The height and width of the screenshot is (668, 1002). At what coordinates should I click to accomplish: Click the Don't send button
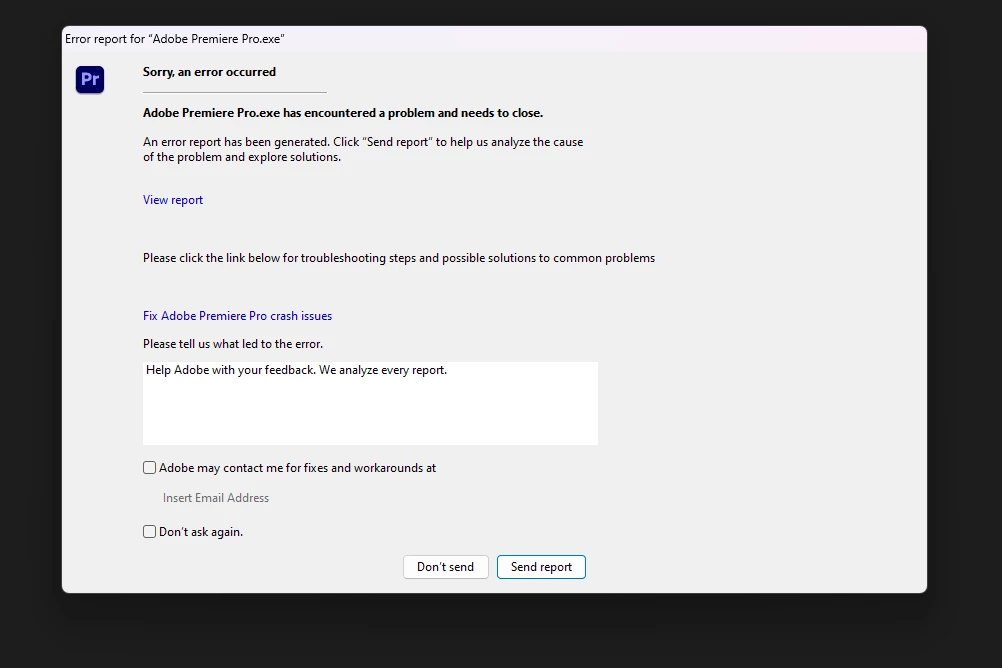click(x=445, y=567)
